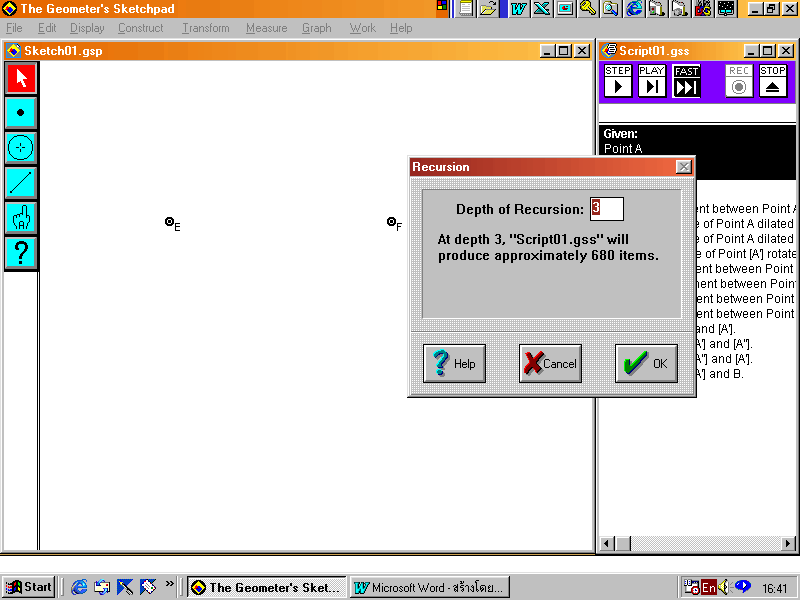Screen dimensions: 800x600
Task: Click the script window left scroll arrow
Action: point(606,543)
